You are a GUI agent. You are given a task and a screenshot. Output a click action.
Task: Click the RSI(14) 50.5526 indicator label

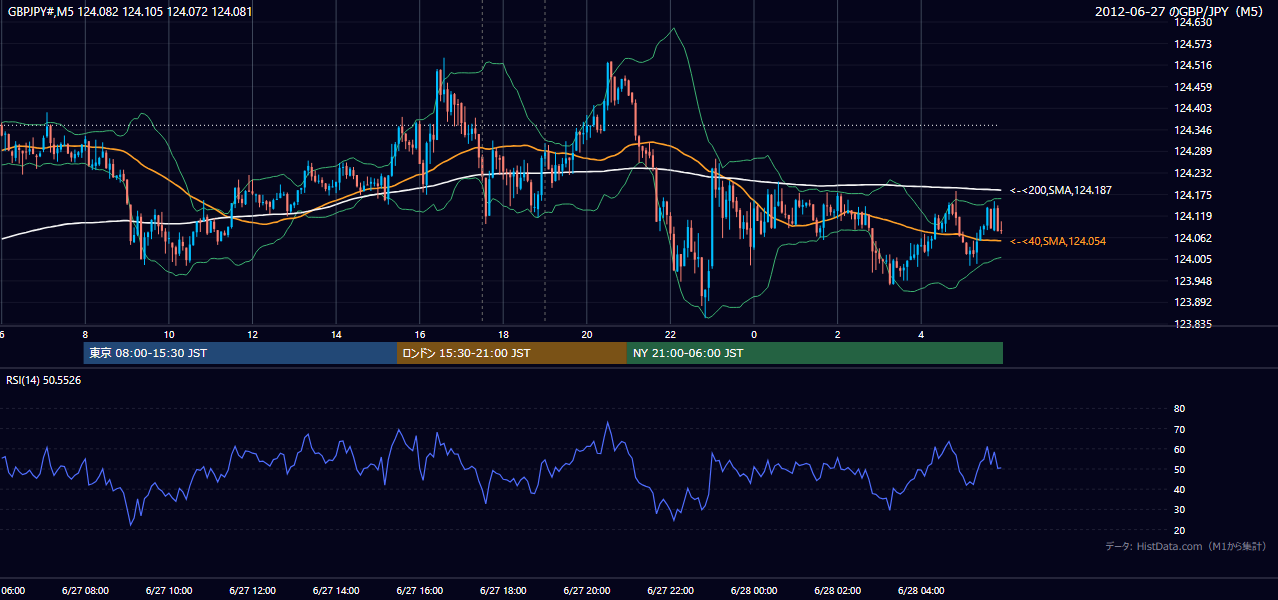pos(44,380)
